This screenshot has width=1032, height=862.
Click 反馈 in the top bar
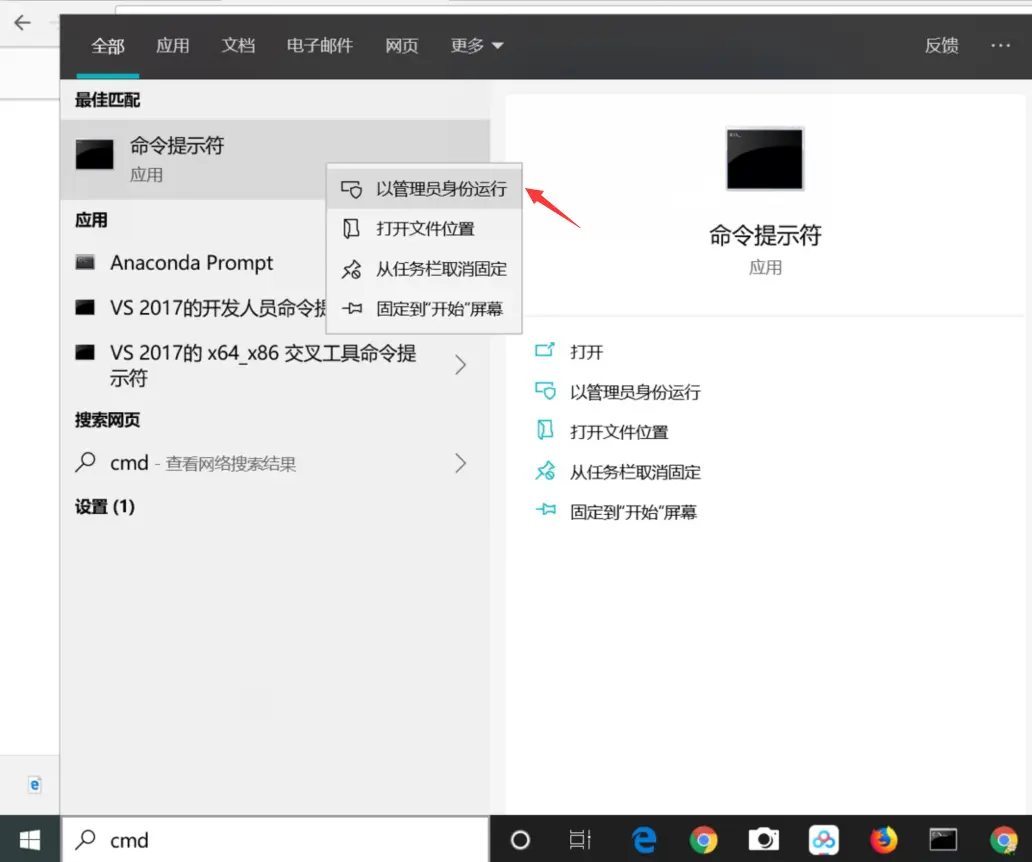coord(941,45)
